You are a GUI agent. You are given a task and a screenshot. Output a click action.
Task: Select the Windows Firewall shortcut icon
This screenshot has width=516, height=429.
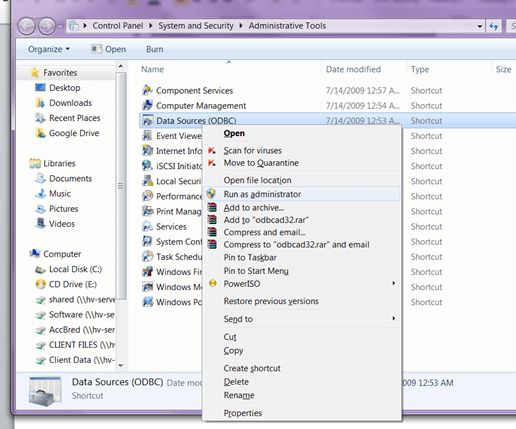click(147, 272)
